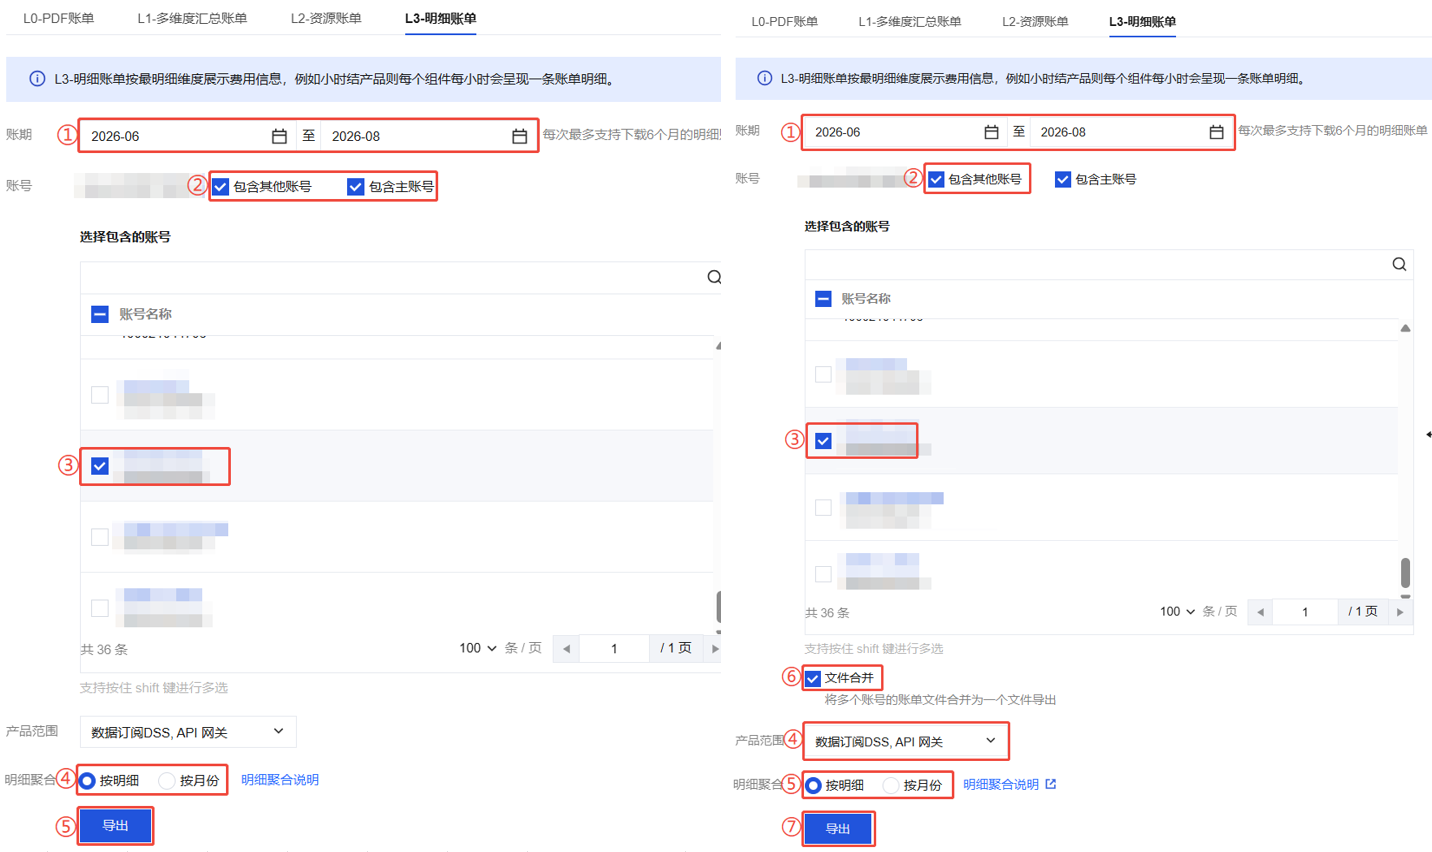The image size is (1432, 852).
Task: Toggle 包含其他账号 checkbox in left panel
Action: 221,186
